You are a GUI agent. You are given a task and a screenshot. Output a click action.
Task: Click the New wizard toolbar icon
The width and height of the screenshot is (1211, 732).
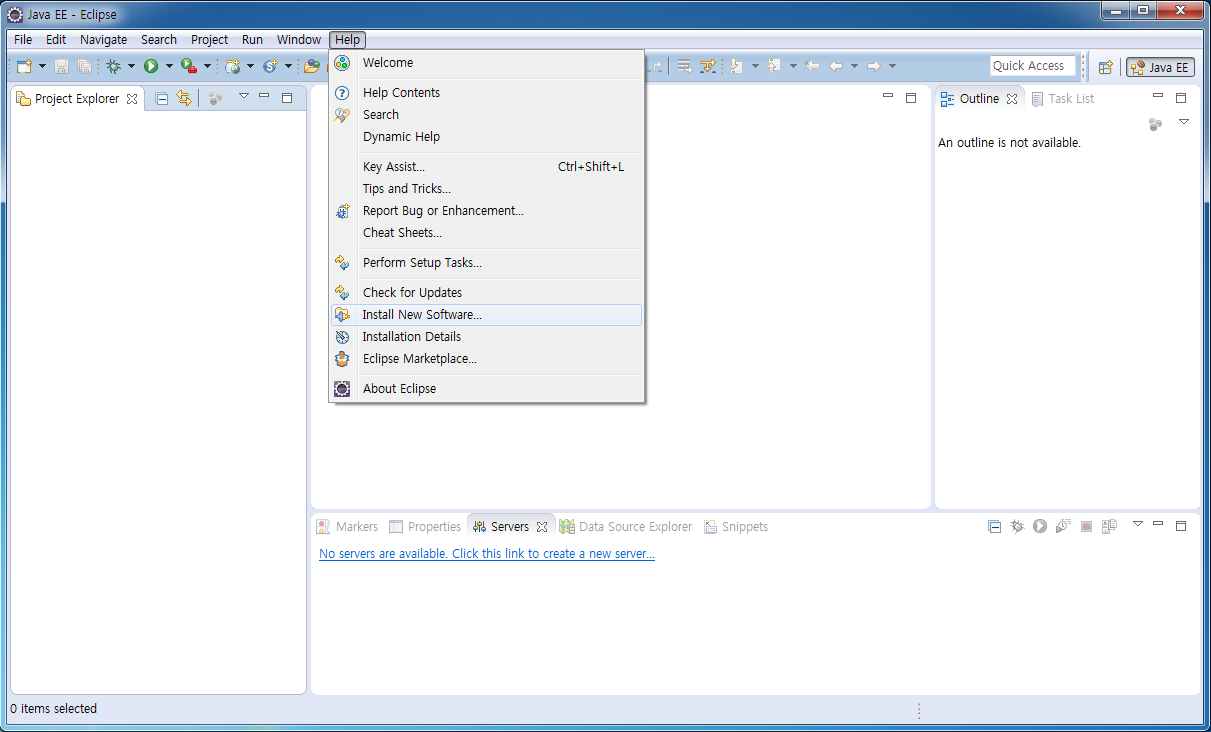point(25,66)
